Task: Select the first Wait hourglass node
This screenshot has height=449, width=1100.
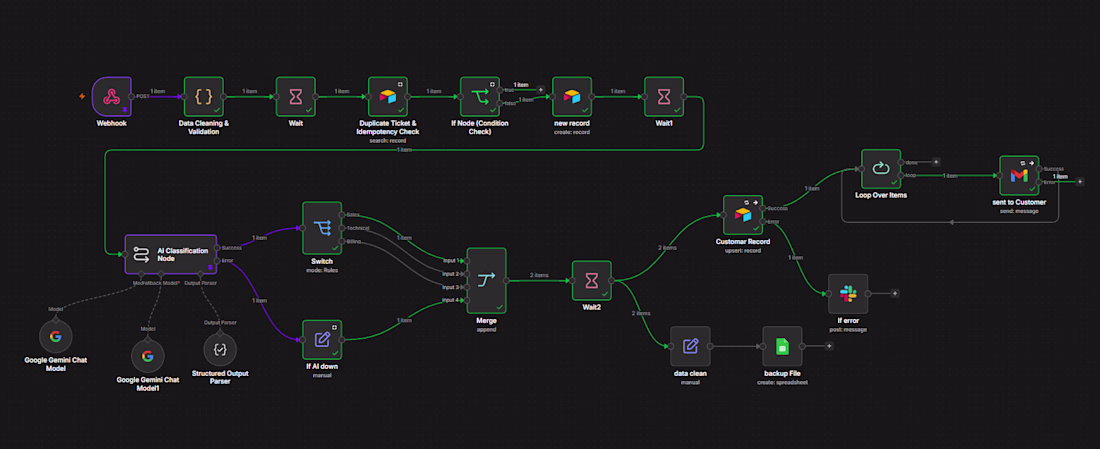Action: point(295,97)
